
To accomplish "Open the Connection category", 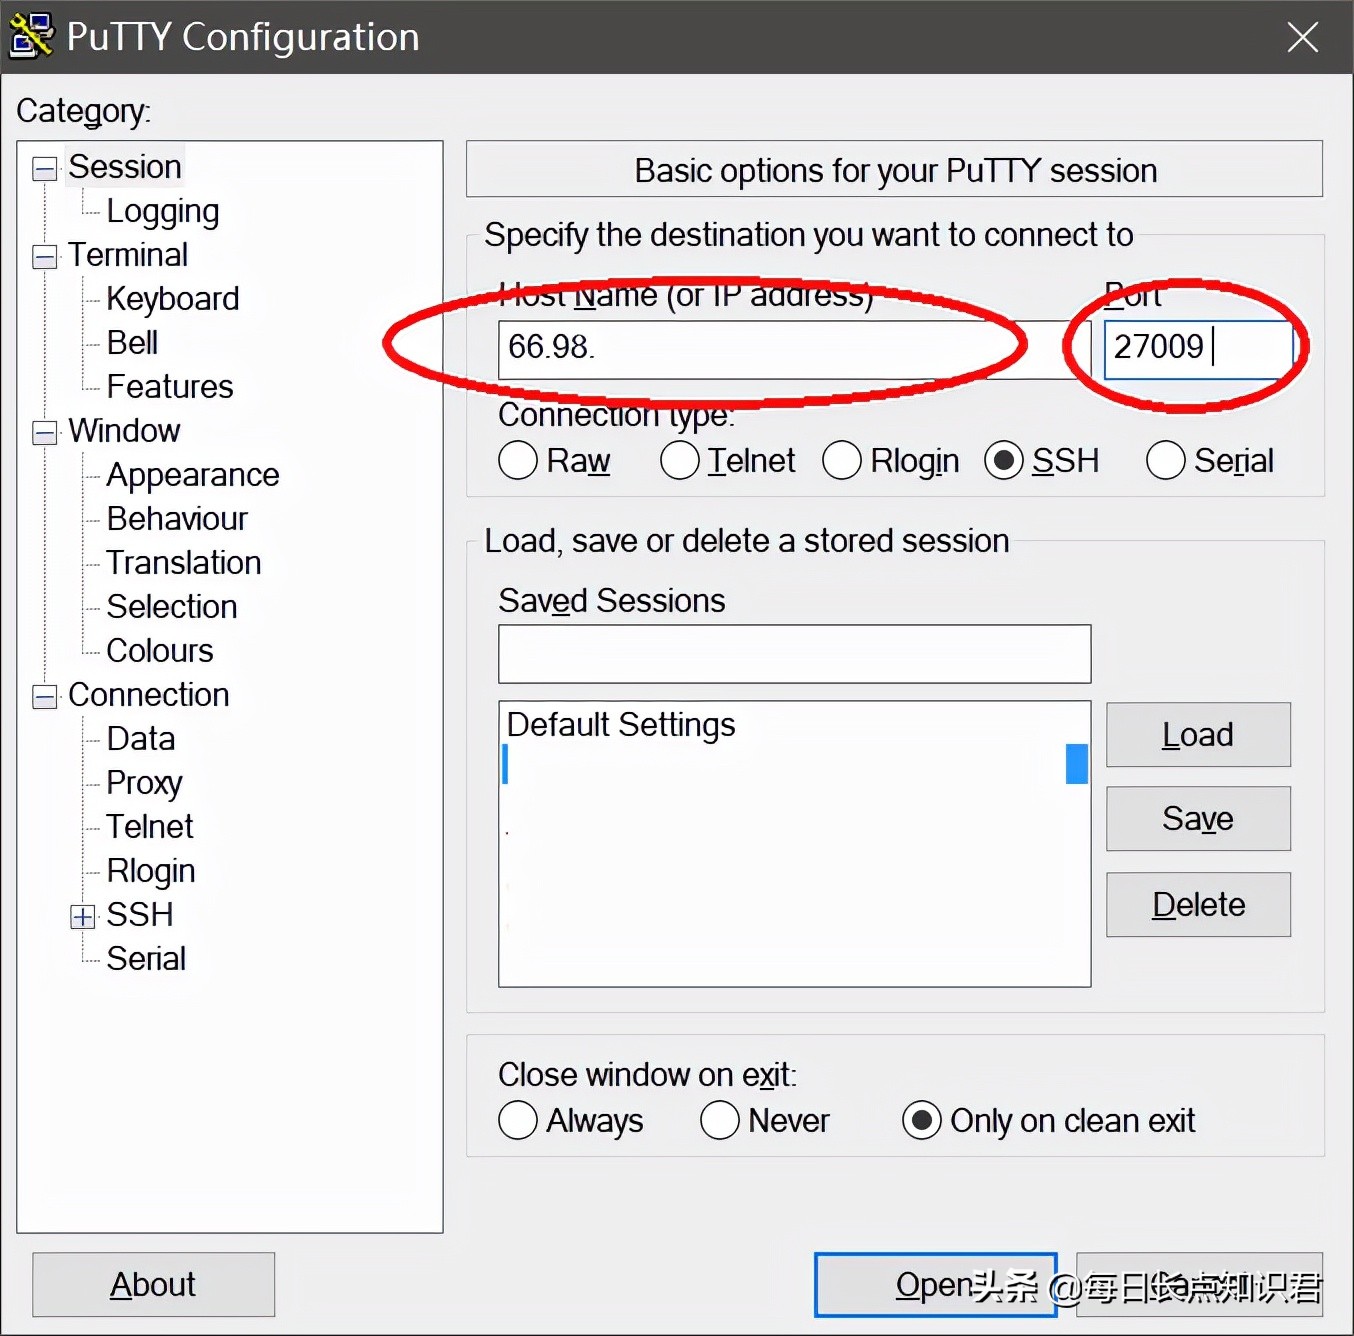I will tap(149, 695).
